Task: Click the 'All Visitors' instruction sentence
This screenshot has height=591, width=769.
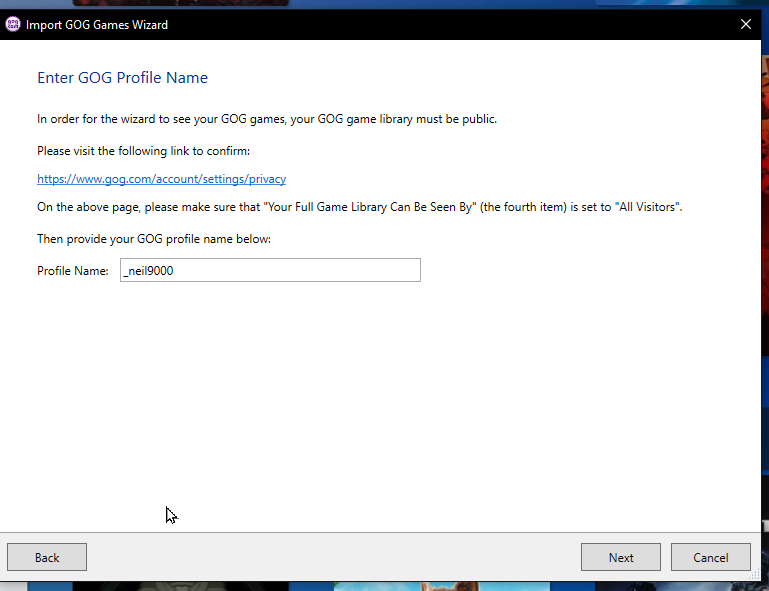Action: (x=359, y=207)
